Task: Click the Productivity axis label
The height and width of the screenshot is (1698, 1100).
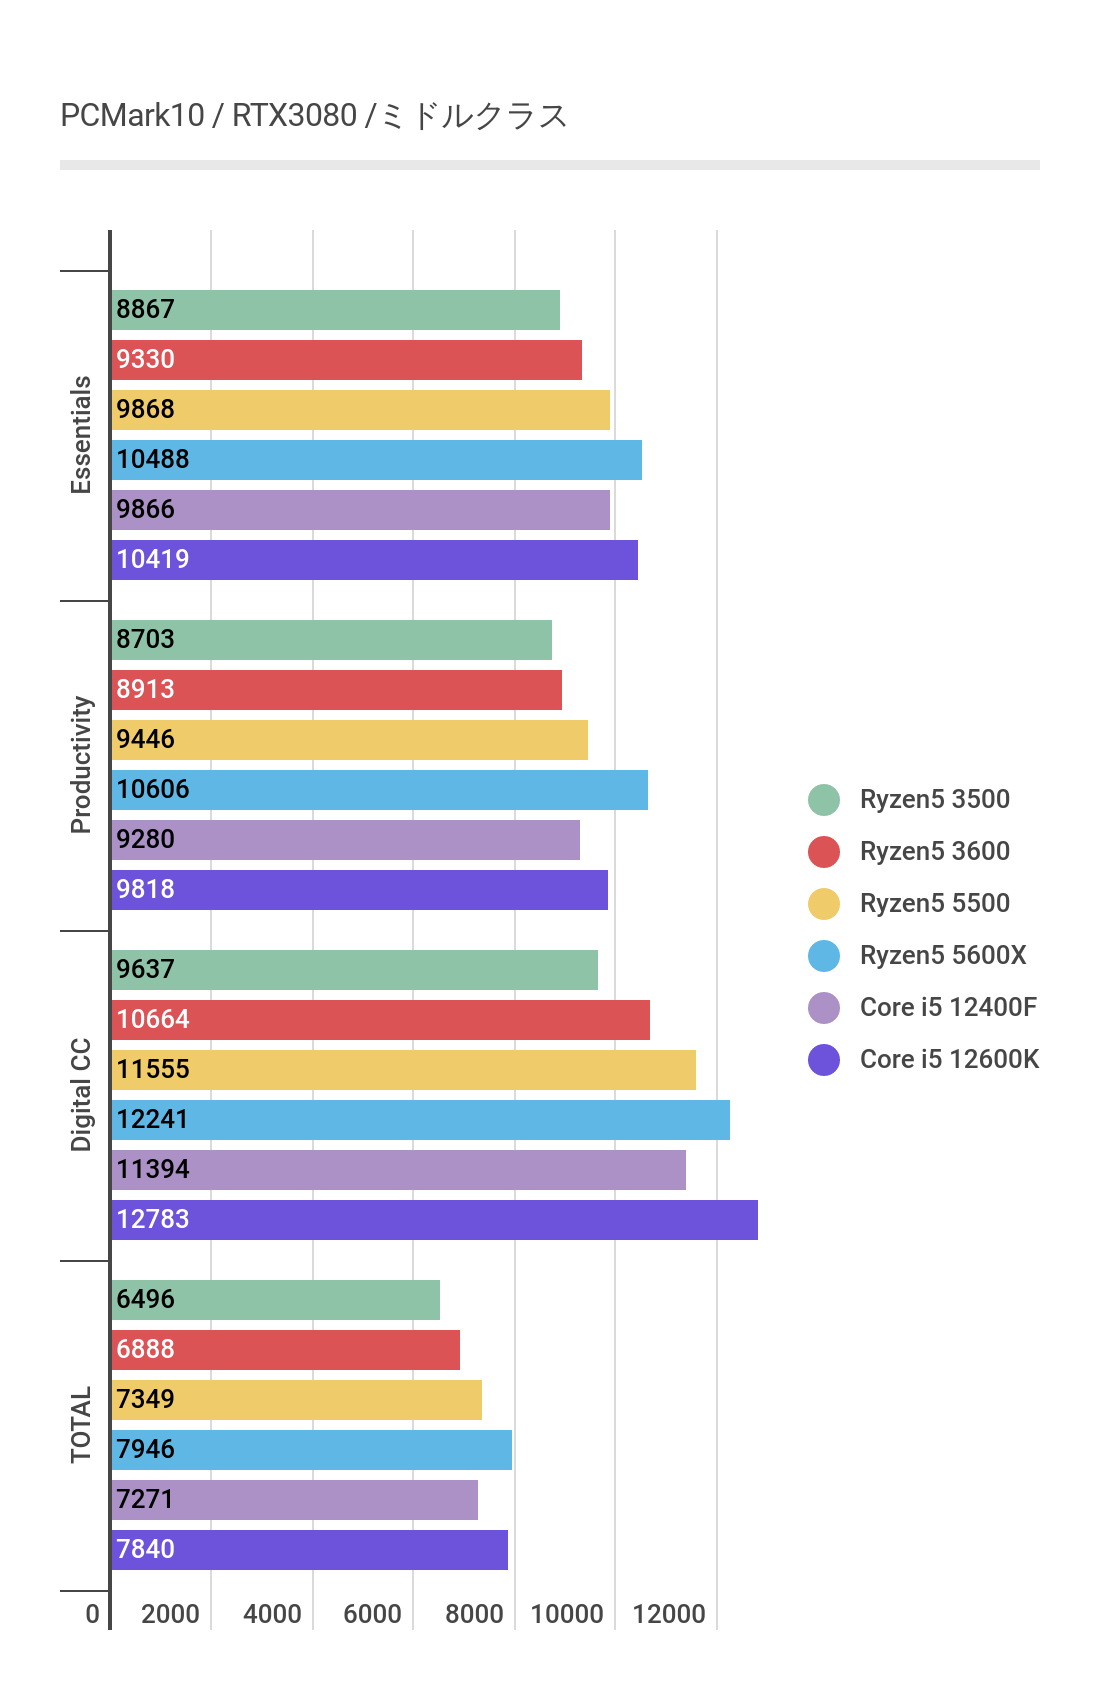Action: tap(81, 765)
